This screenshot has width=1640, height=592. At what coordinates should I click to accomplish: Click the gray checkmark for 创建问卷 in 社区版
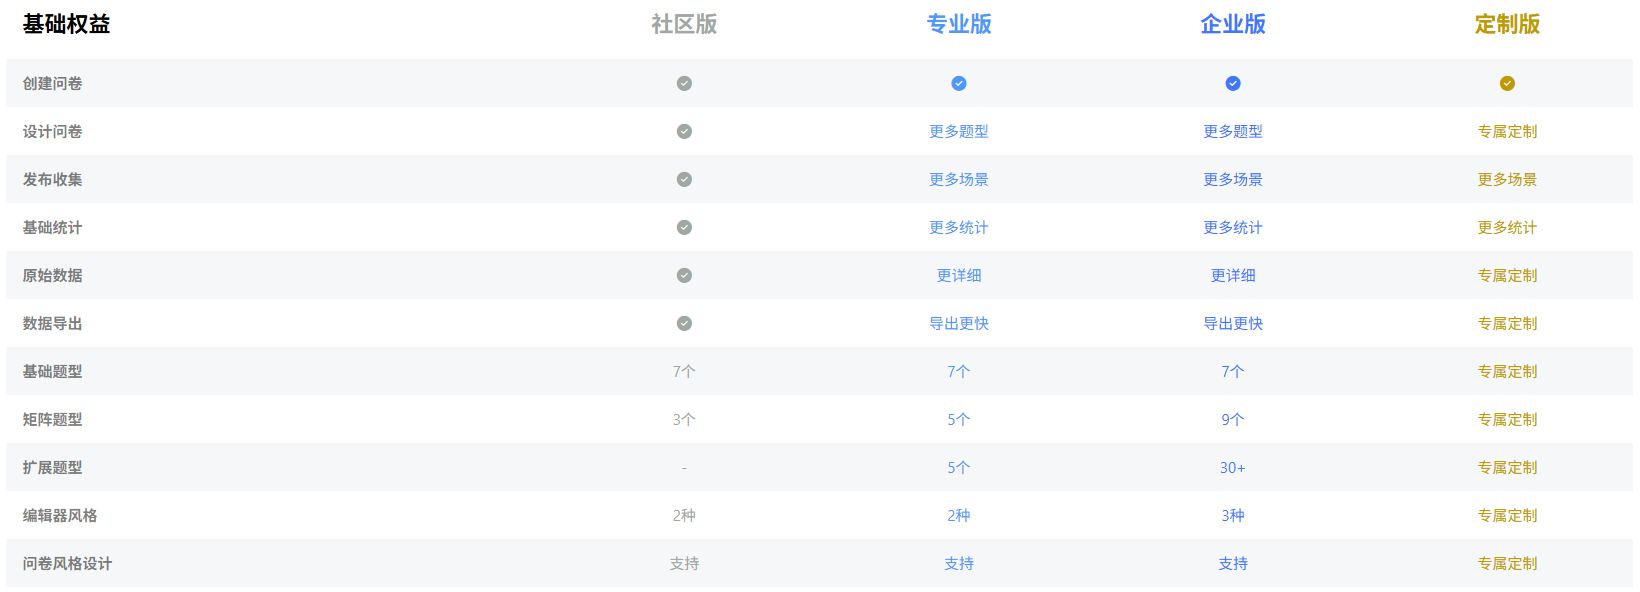pos(684,83)
